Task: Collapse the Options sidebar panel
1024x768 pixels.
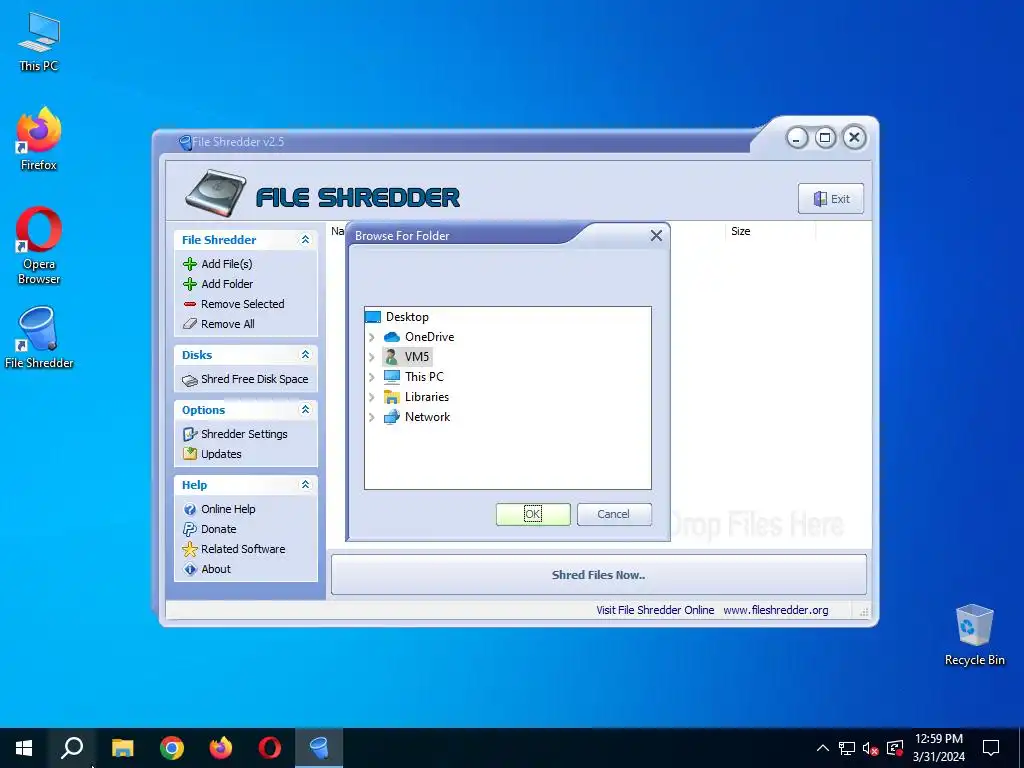Action: point(305,409)
